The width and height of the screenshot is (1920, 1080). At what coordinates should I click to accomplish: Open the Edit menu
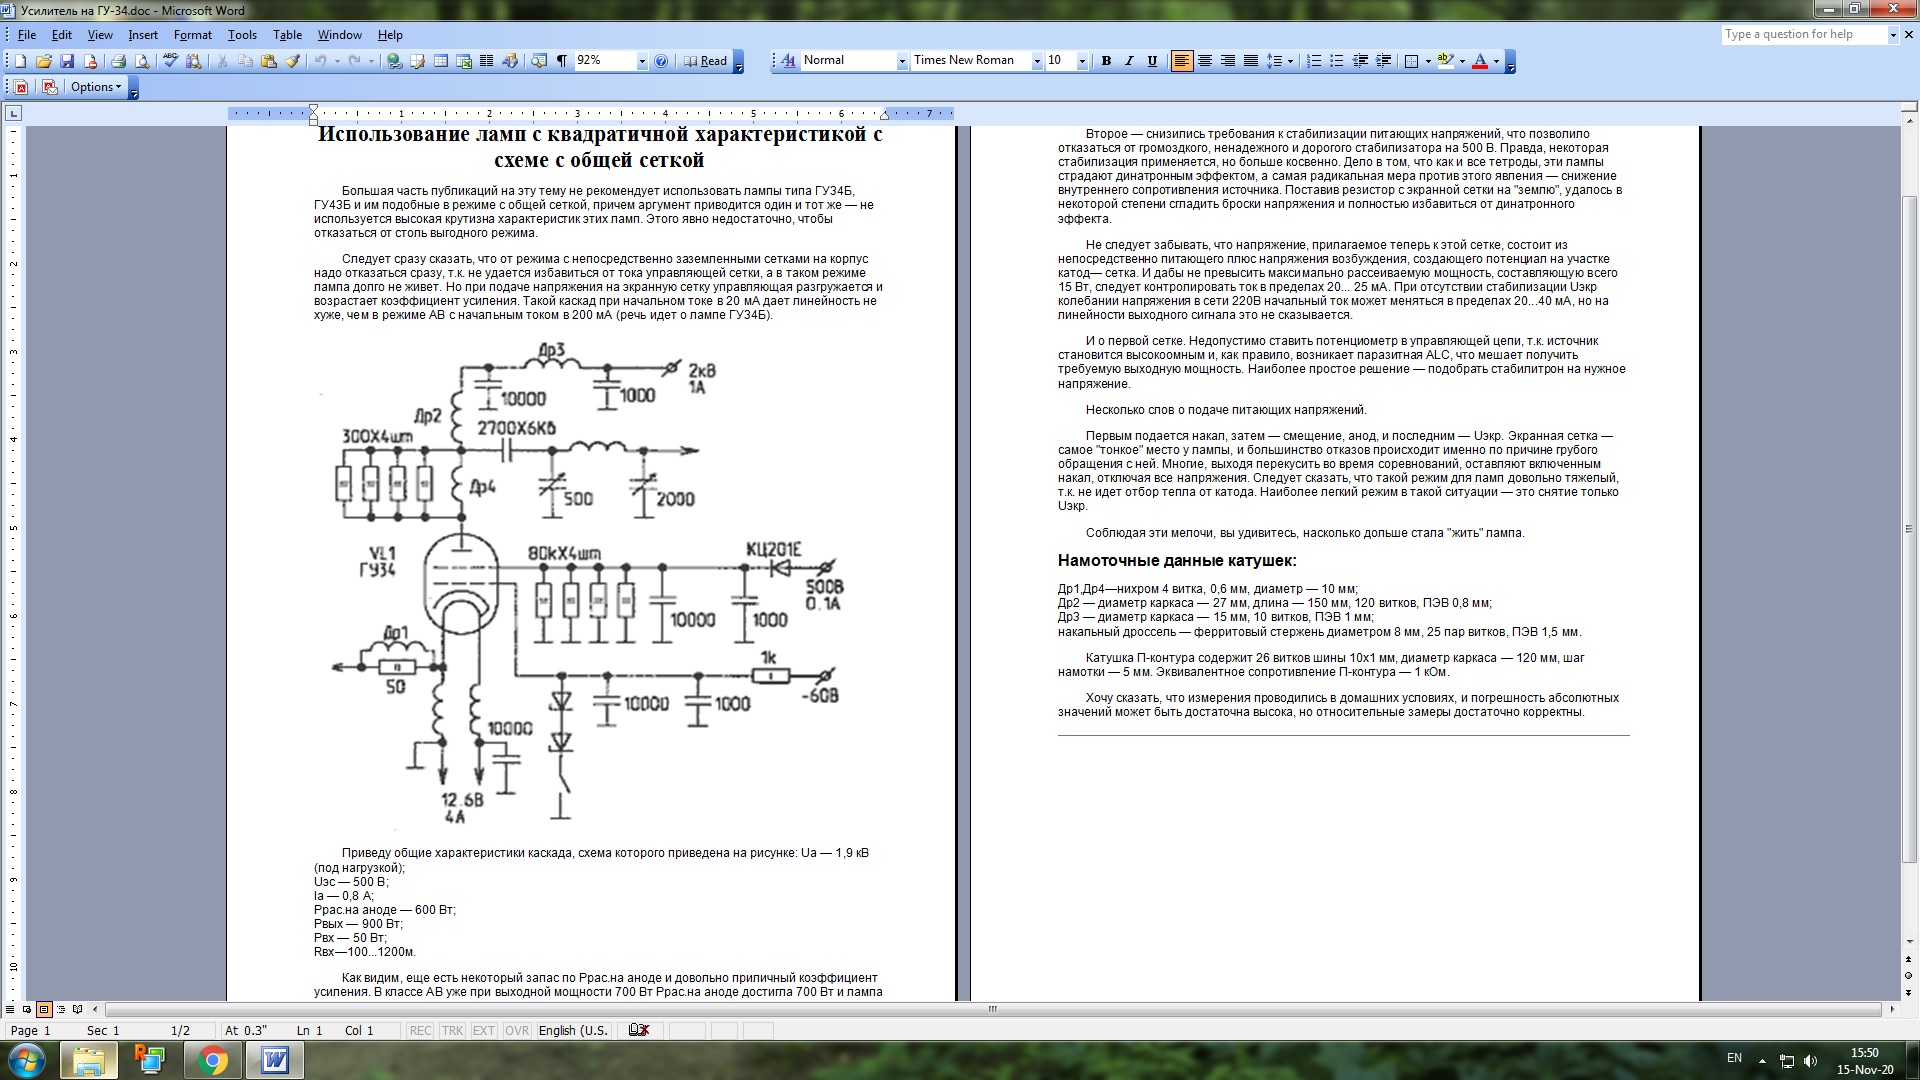point(62,35)
